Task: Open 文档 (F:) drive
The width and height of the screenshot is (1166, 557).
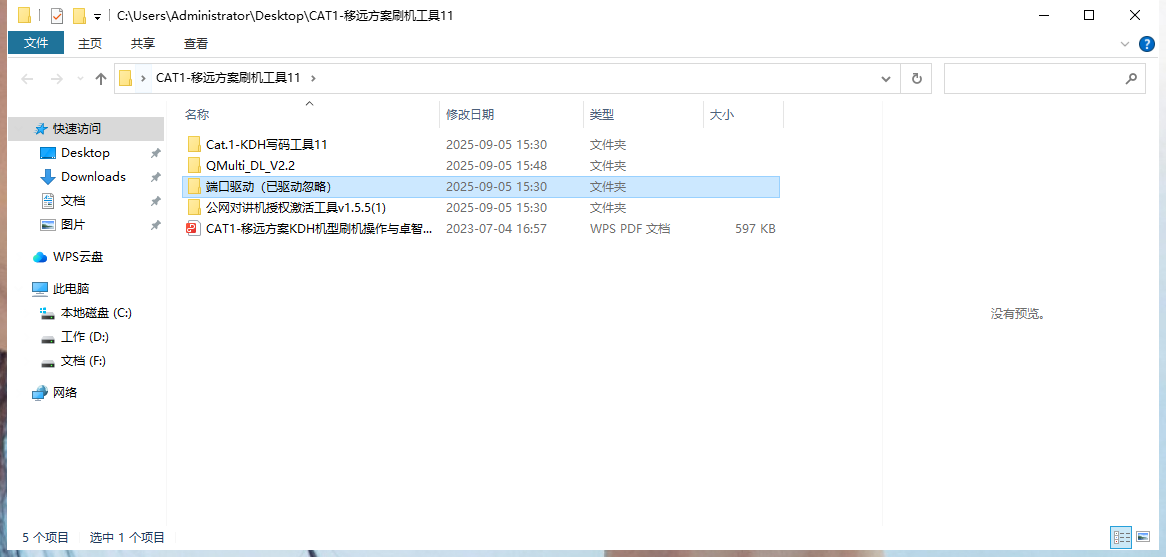Action: [x=83, y=360]
